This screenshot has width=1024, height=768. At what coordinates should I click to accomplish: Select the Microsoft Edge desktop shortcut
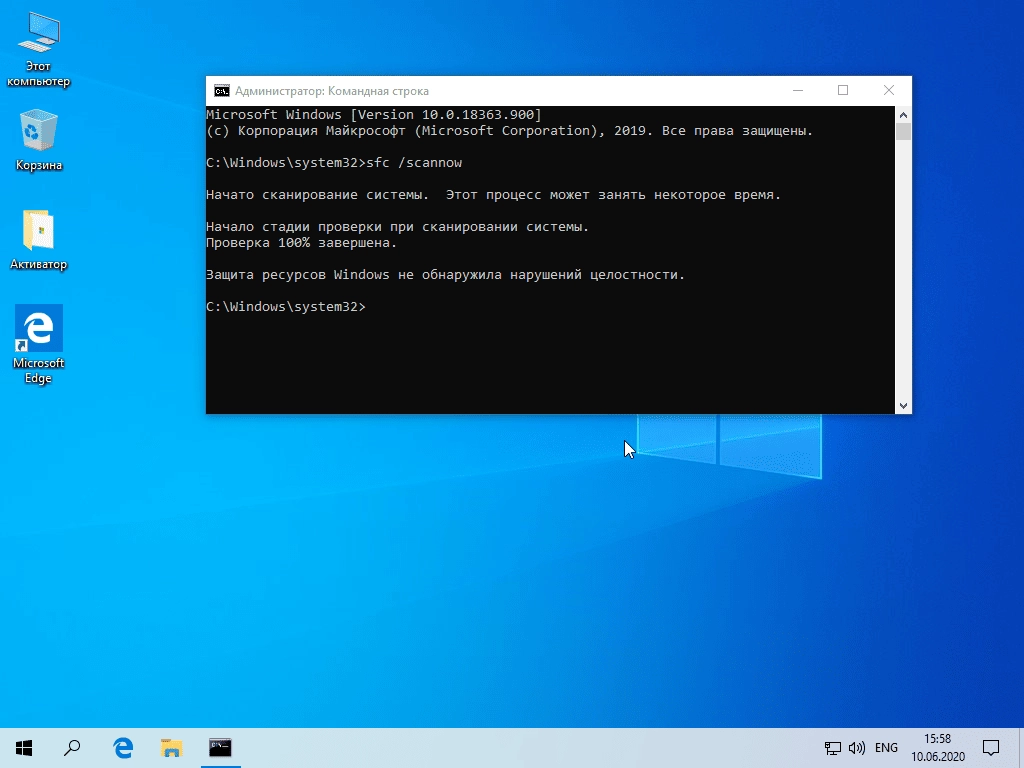pyautogui.click(x=39, y=344)
